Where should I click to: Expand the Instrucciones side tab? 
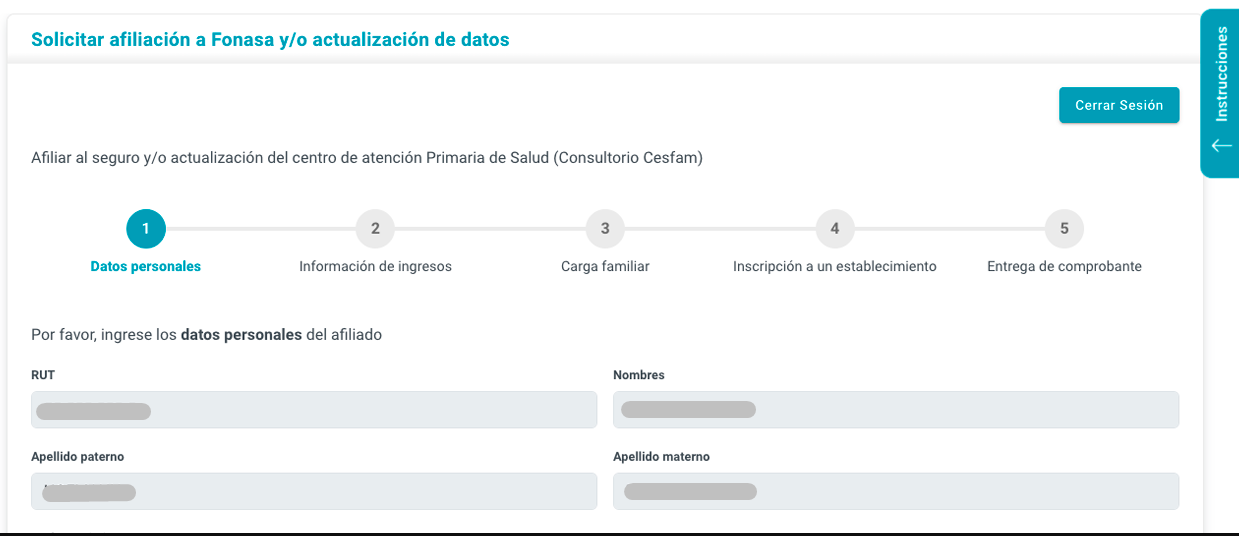coord(1220,94)
